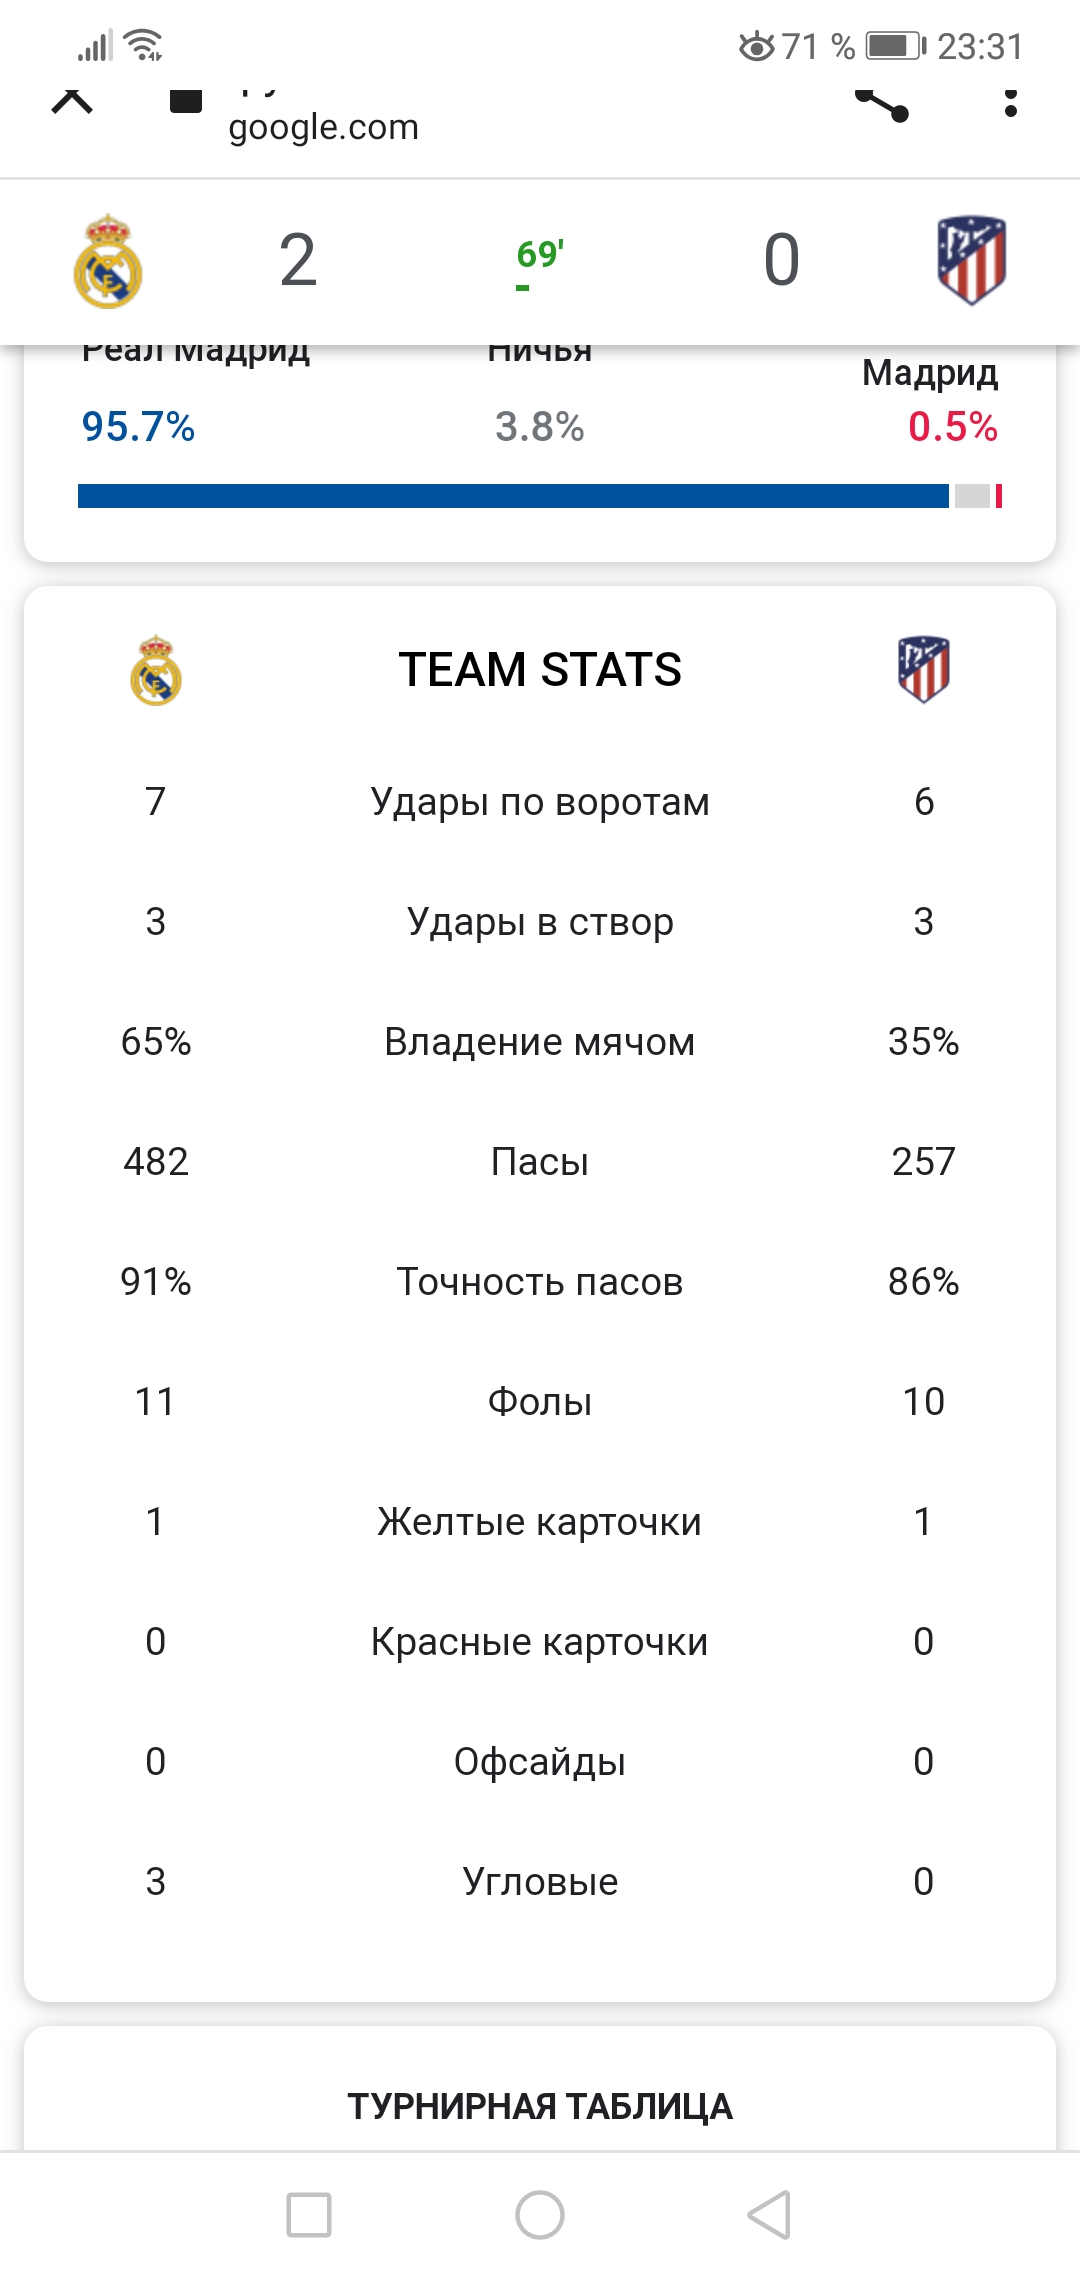Viewport: 1080px width, 2280px height.
Task: Select the 95.7% Real Madrid win probability
Action: coord(138,427)
